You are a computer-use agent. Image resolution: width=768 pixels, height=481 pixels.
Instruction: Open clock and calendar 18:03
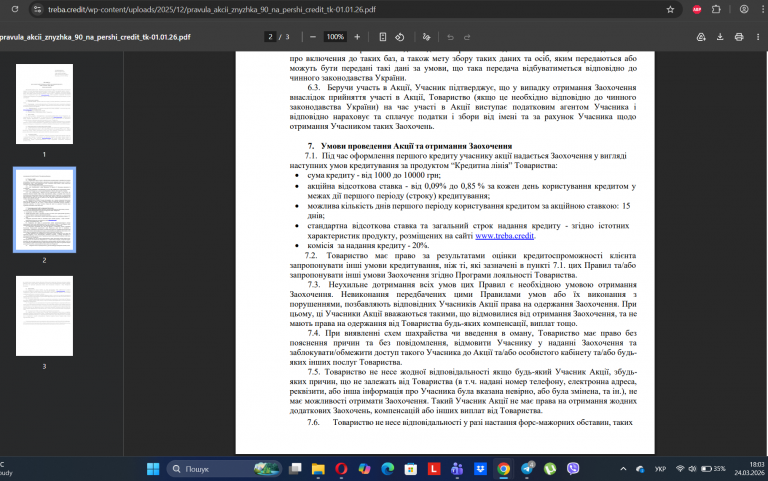[x=749, y=469]
